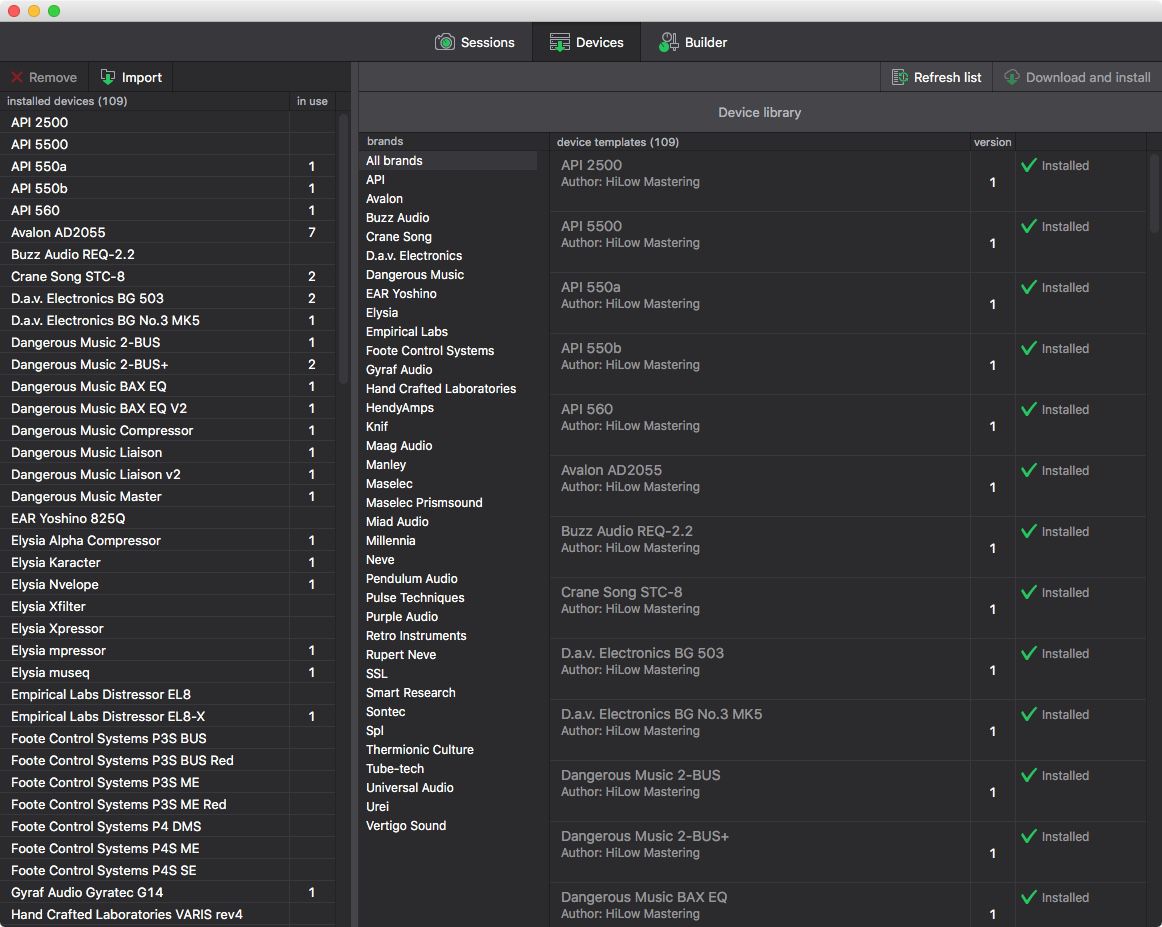
Task: Click the green checkmark beside API 560 template
Action: pos(1029,409)
